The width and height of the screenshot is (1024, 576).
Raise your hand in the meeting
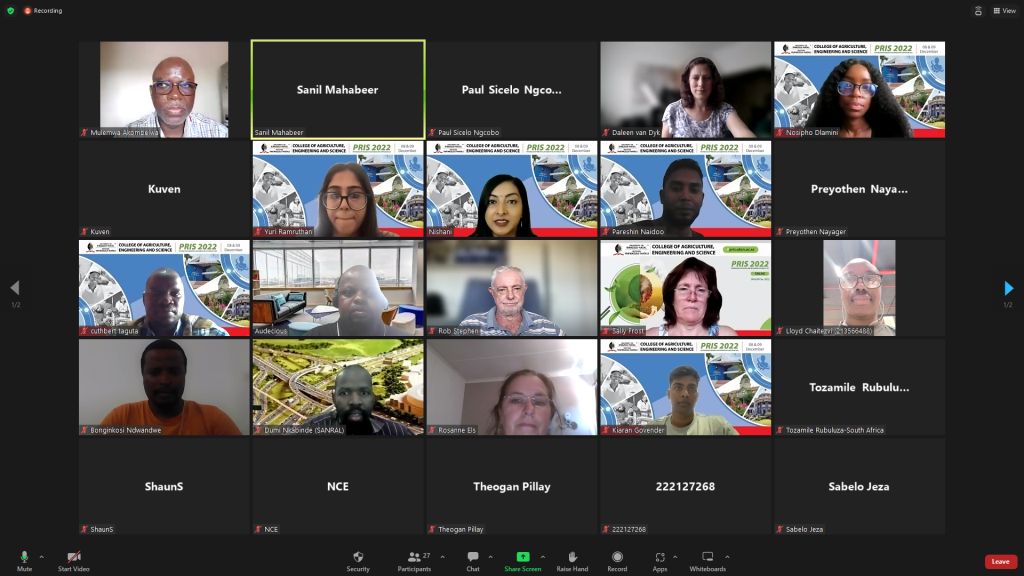point(572,560)
